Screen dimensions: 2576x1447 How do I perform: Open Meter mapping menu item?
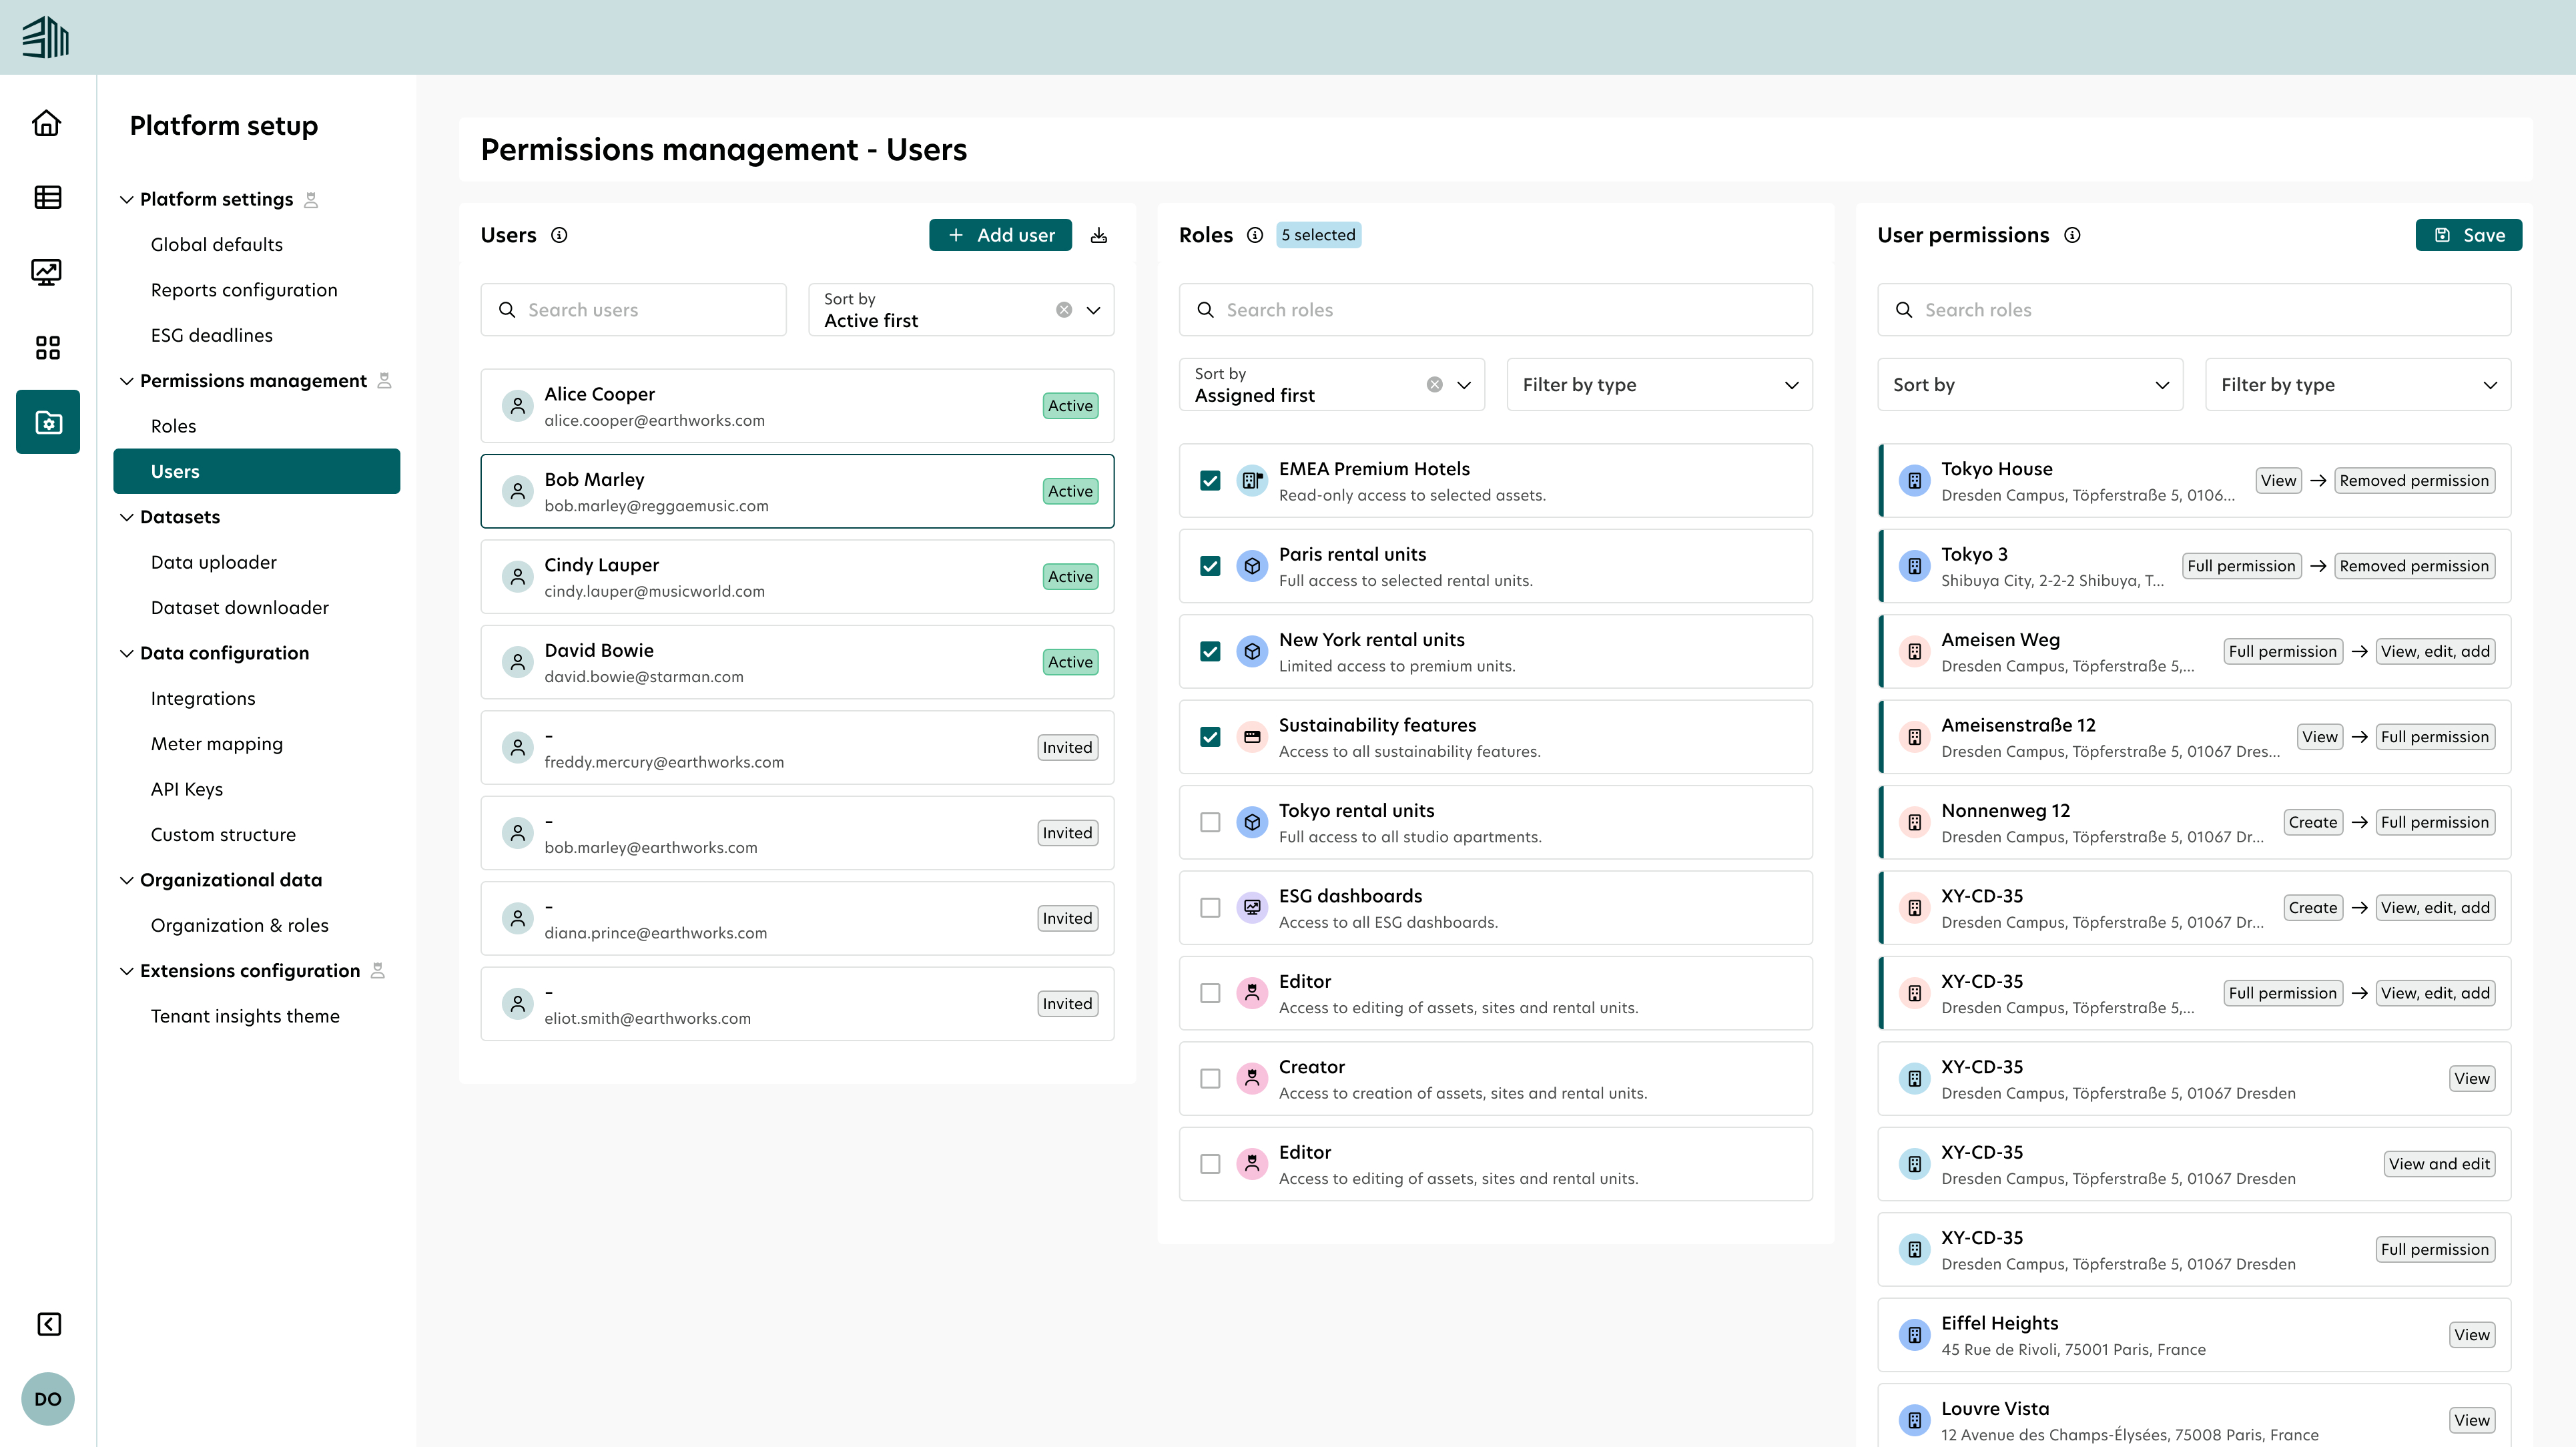(x=217, y=744)
